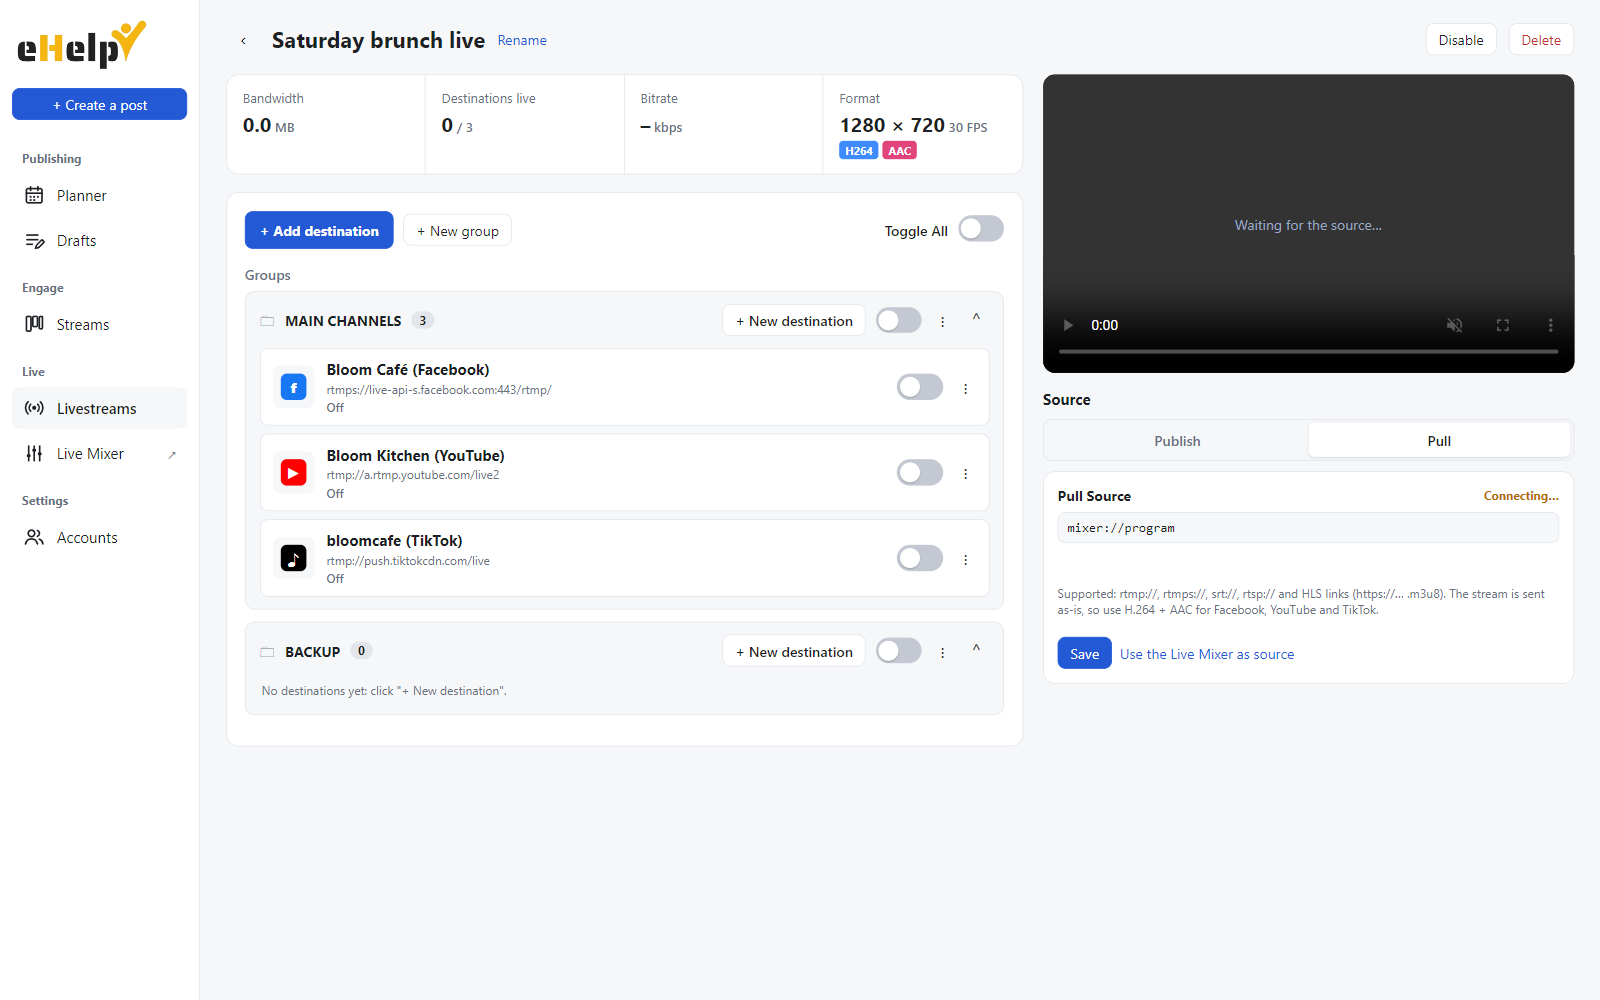
Task: Switch on Toggle All destinations
Action: tap(981, 229)
